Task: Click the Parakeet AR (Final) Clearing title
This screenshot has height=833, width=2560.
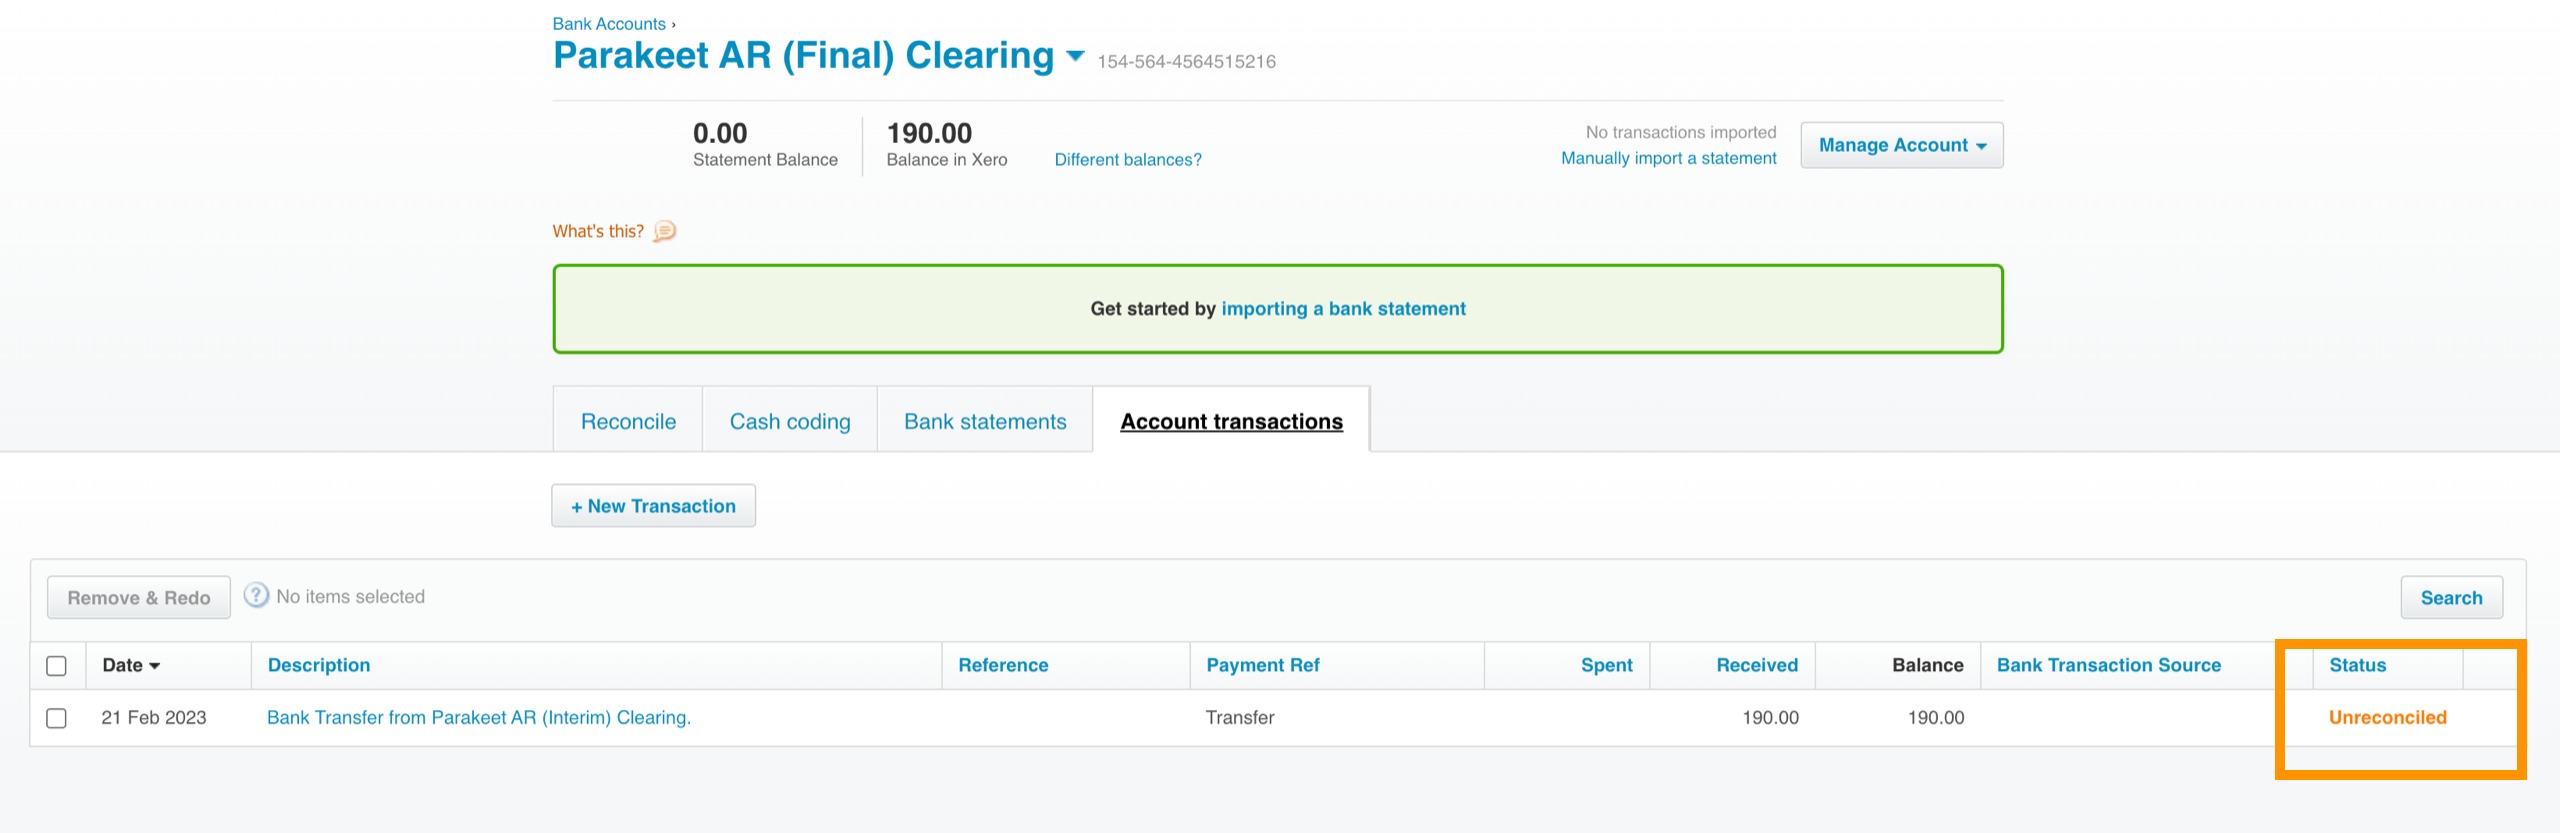Action: point(803,55)
